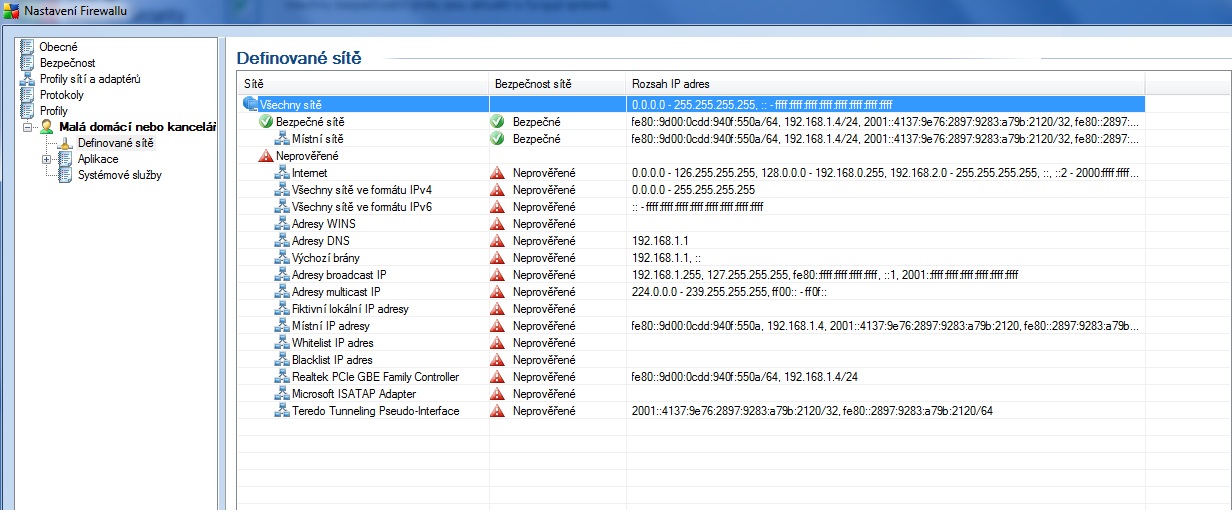Select the Definované sítě tree item

tap(116, 143)
